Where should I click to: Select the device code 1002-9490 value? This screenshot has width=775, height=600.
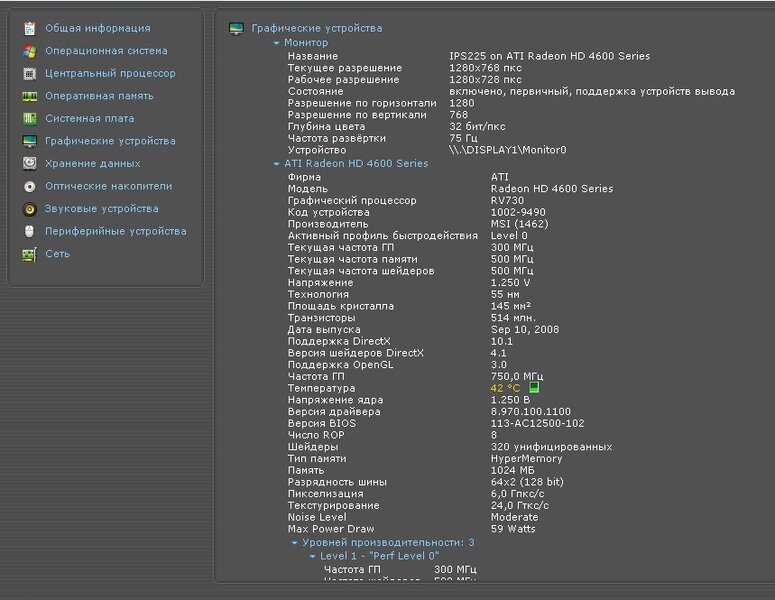(x=518, y=212)
